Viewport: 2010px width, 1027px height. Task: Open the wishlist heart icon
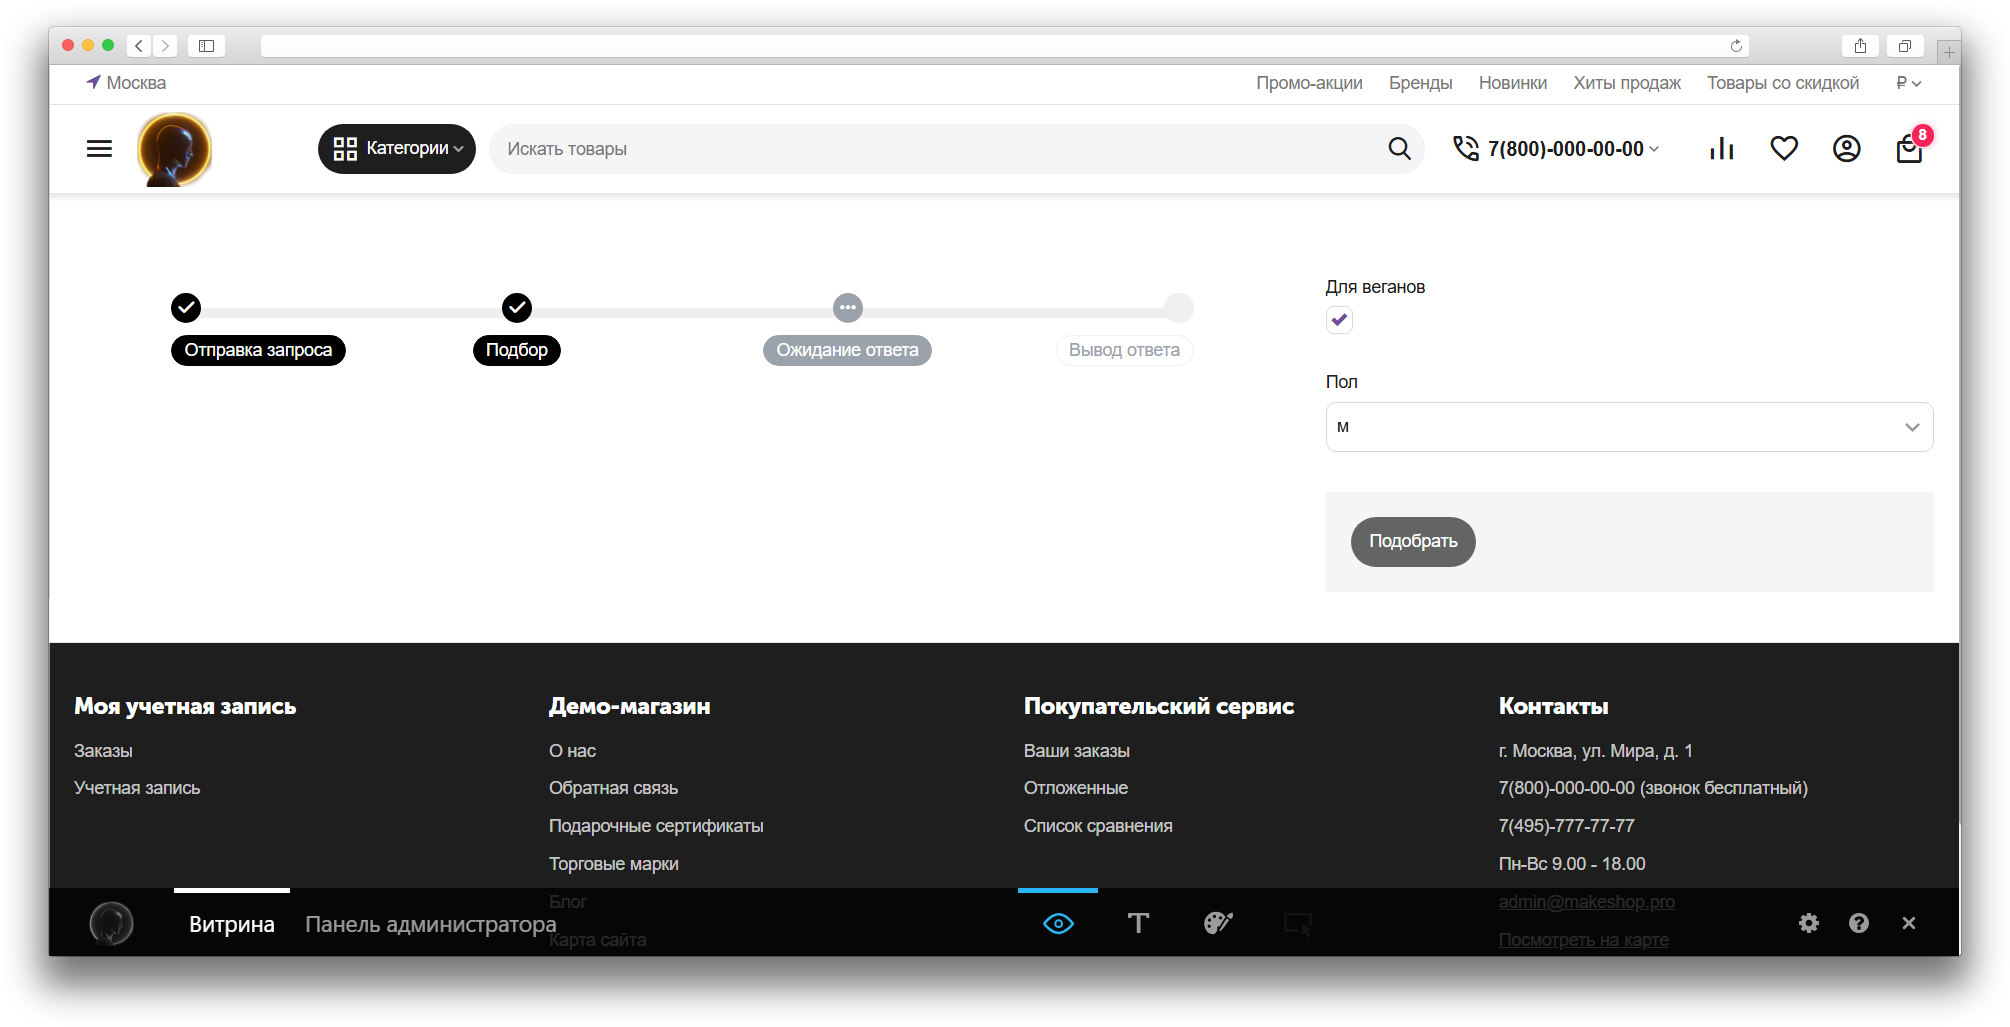[1784, 149]
